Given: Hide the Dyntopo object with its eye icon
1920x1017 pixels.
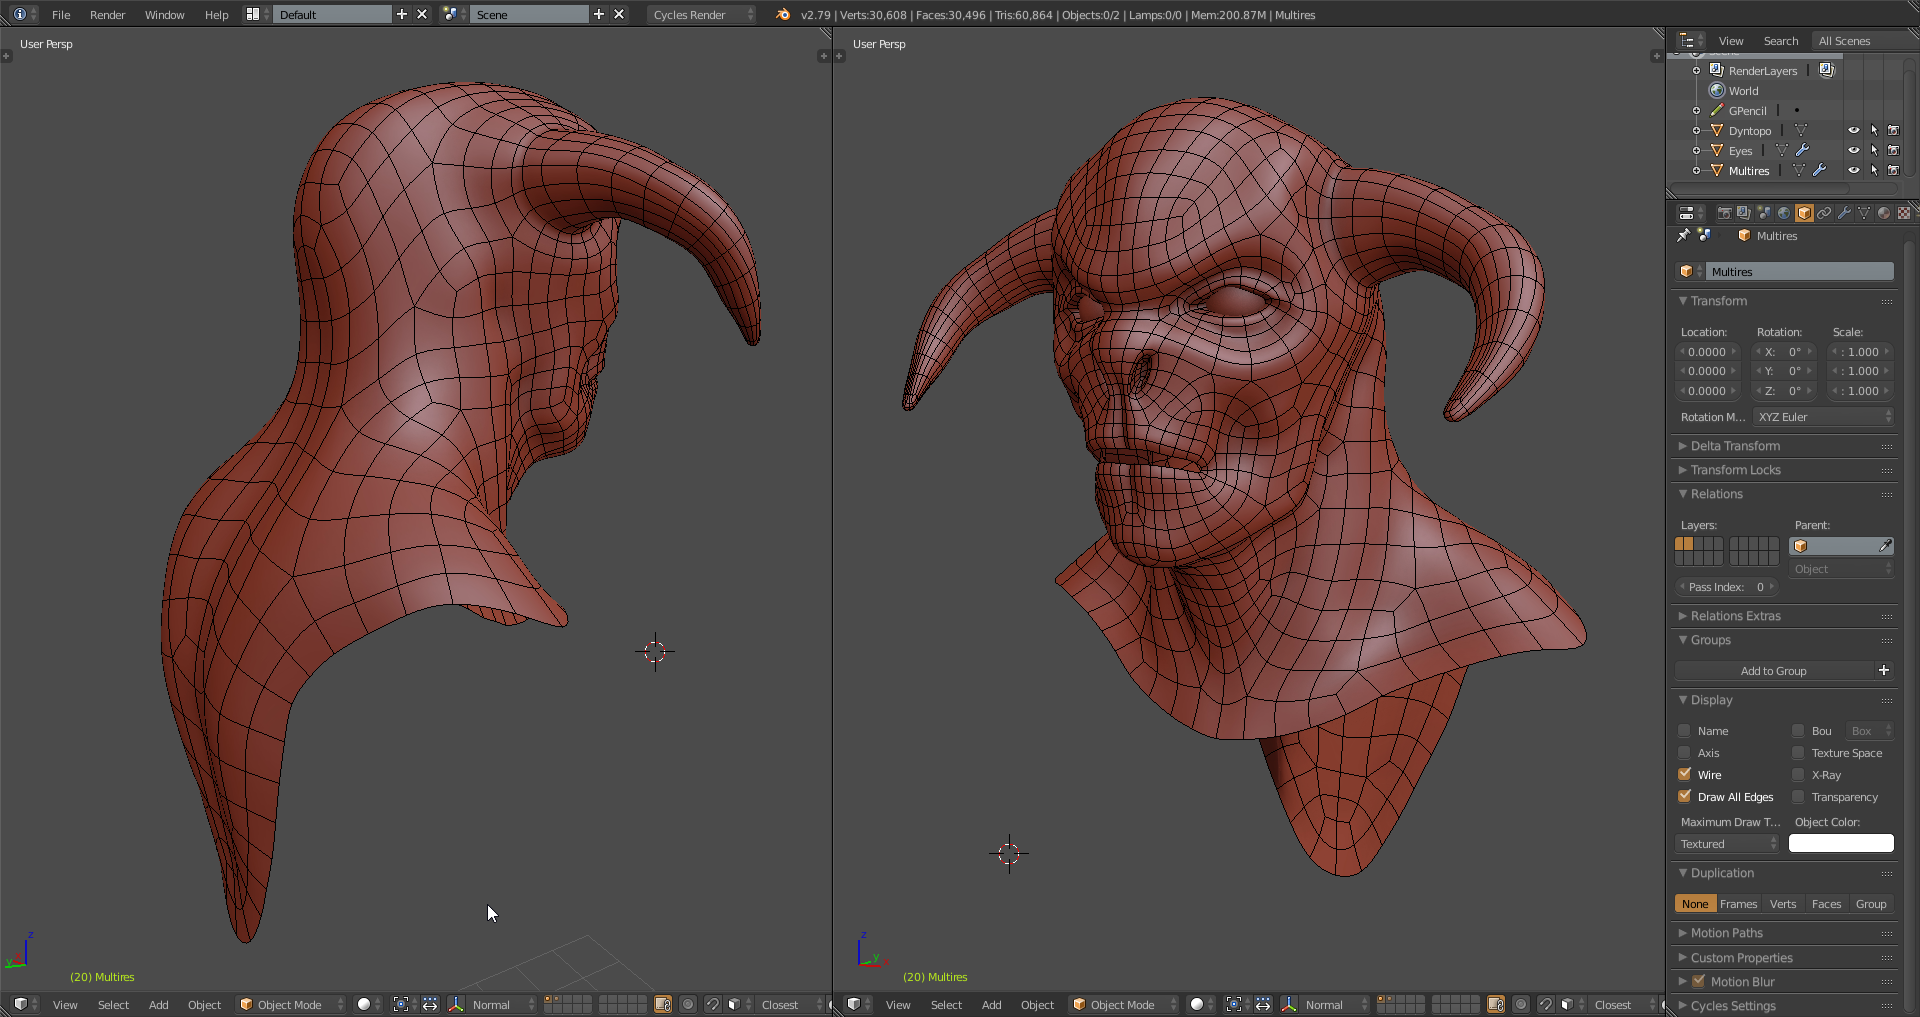Looking at the screenshot, I should click(1853, 131).
